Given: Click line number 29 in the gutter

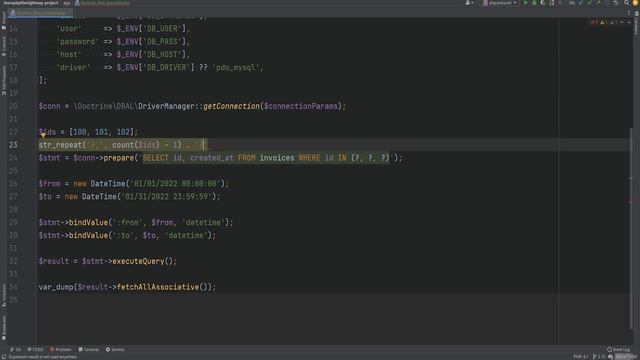Looking at the screenshot, I should click(13, 222).
